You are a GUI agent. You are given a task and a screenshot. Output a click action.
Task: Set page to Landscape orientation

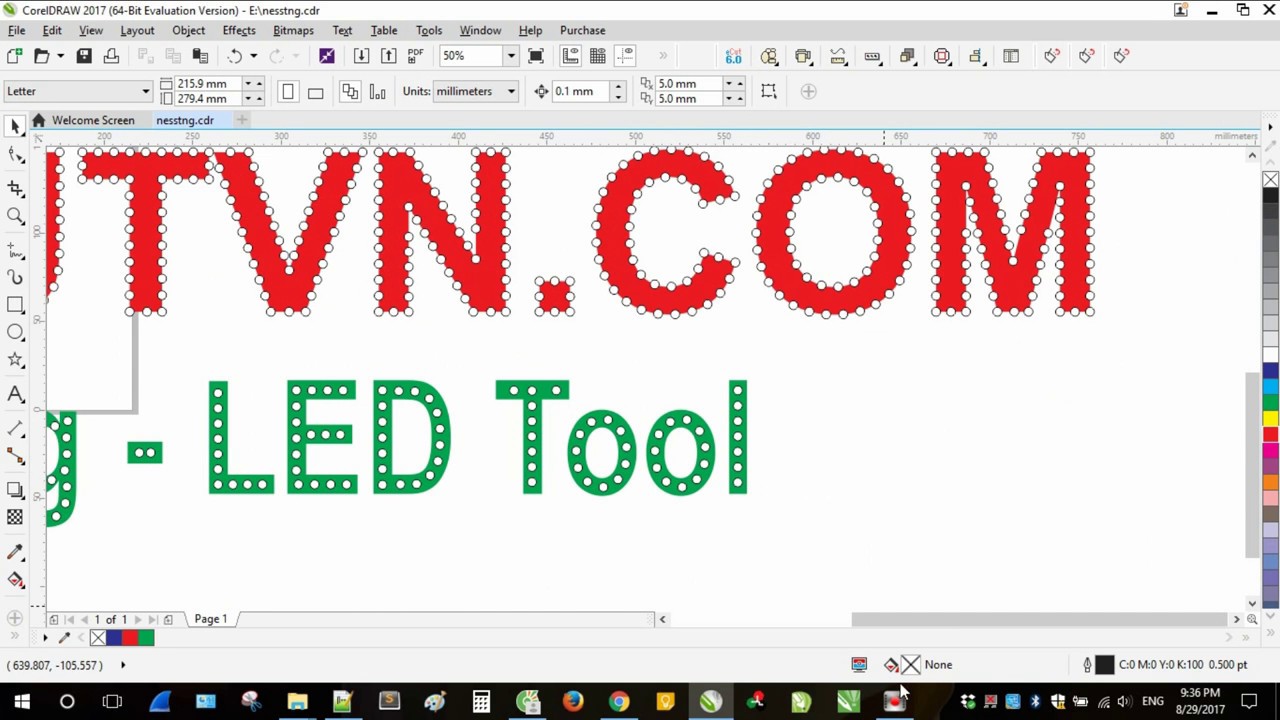315,92
